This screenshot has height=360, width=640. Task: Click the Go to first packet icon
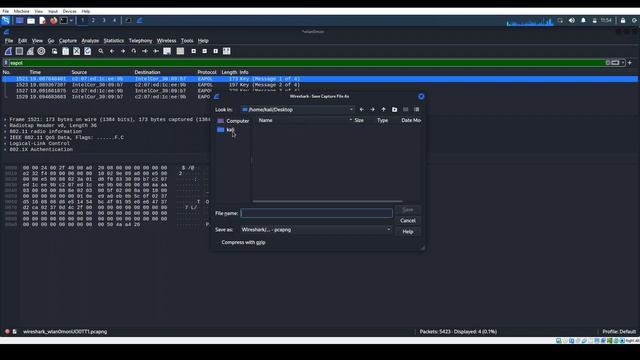(145, 51)
